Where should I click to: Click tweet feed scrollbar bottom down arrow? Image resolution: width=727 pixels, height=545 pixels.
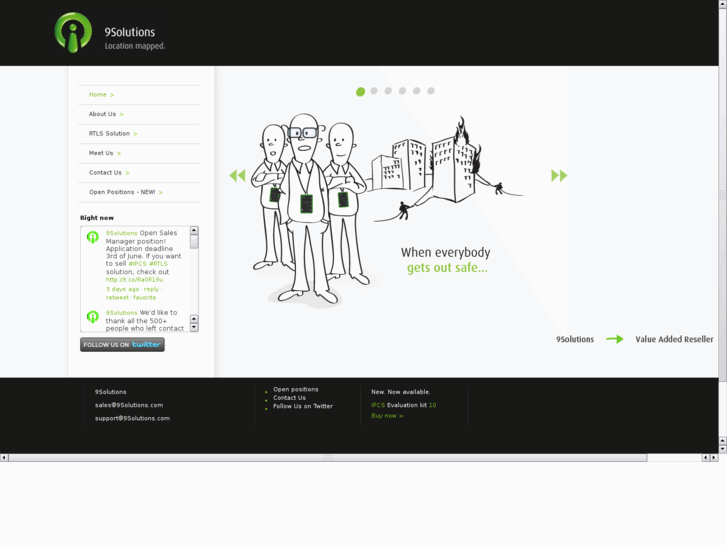point(194,327)
